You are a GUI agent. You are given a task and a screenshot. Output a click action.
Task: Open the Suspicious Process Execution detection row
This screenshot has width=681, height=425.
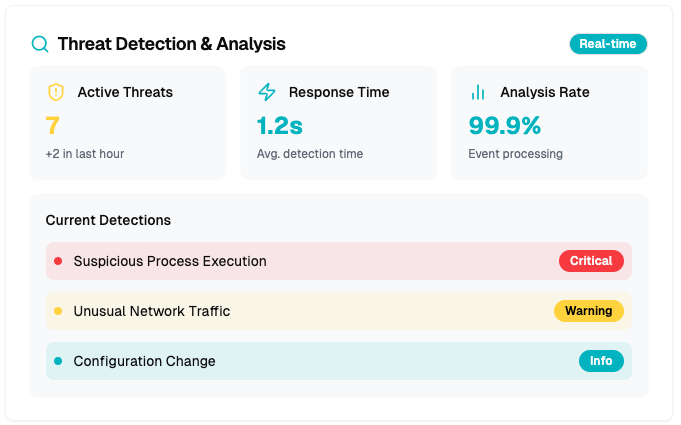point(300,261)
